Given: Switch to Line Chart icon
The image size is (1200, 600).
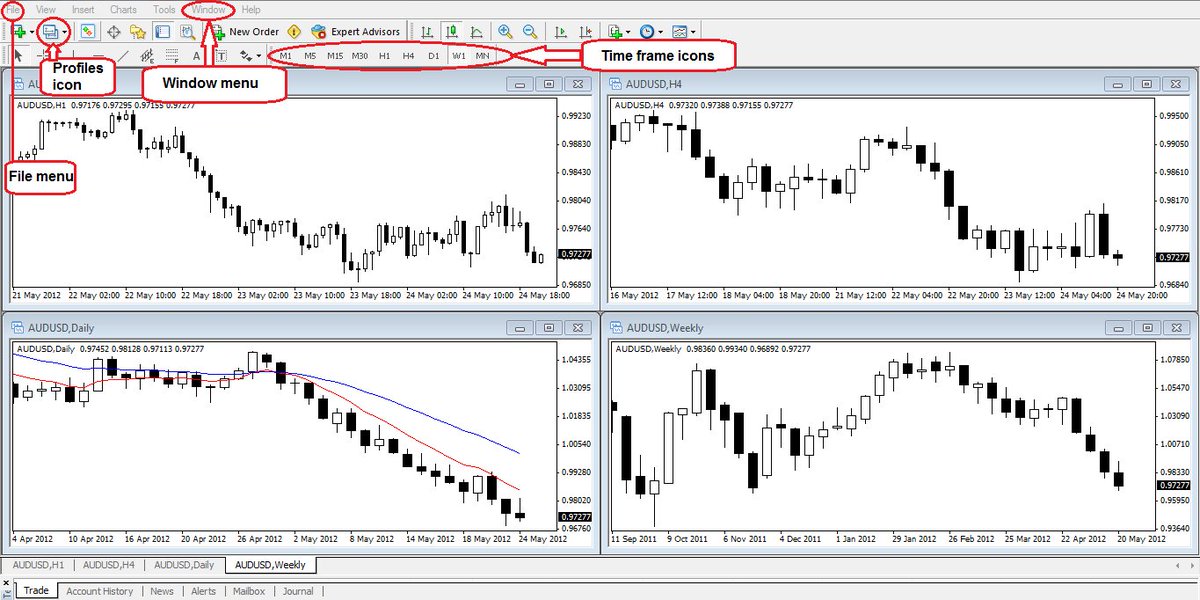Looking at the screenshot, I should 477,32.
